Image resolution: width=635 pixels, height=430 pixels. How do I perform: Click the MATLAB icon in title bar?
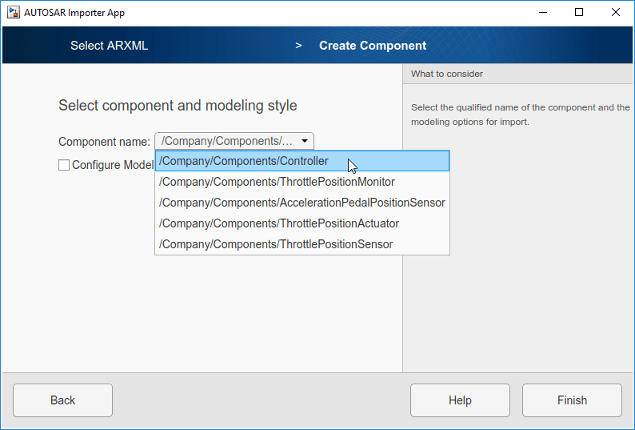click(x=11, y=12)
